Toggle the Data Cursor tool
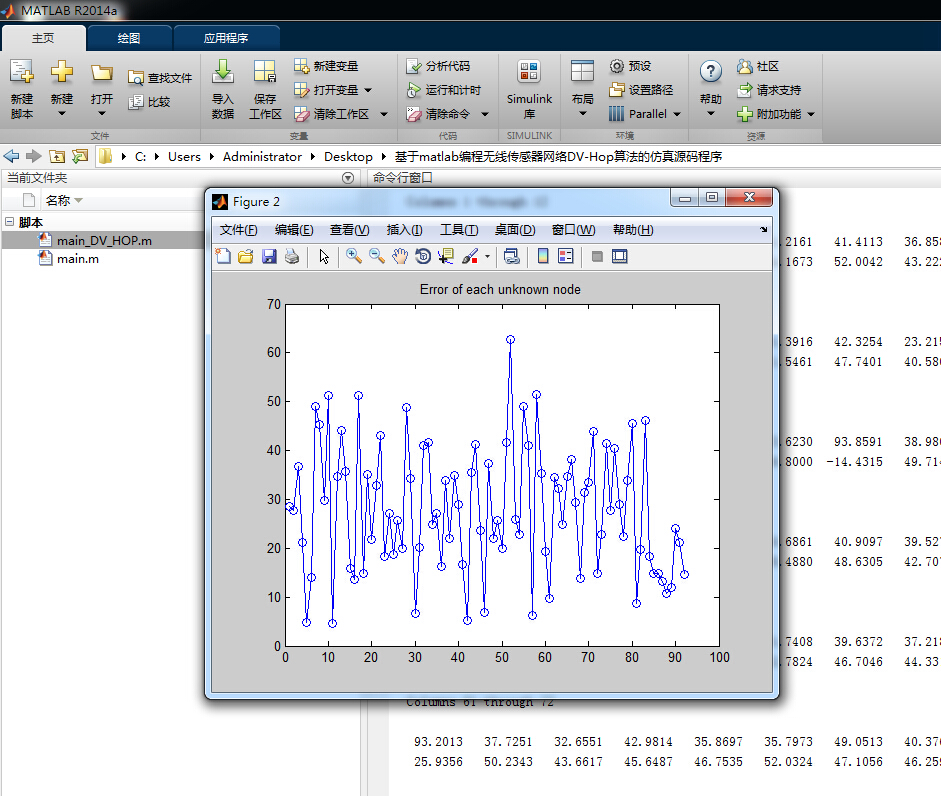Screen dimensions: 941x796 [446, 256]
